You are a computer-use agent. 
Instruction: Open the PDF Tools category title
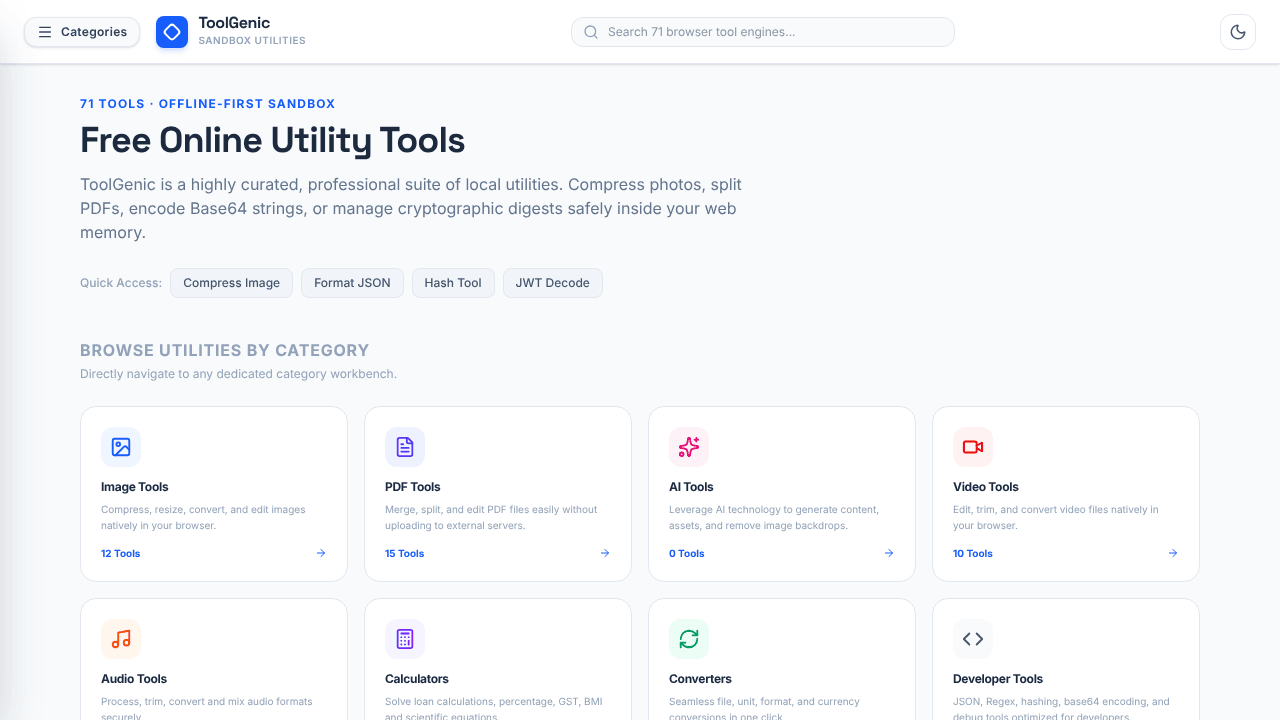(x=413, y=487)
